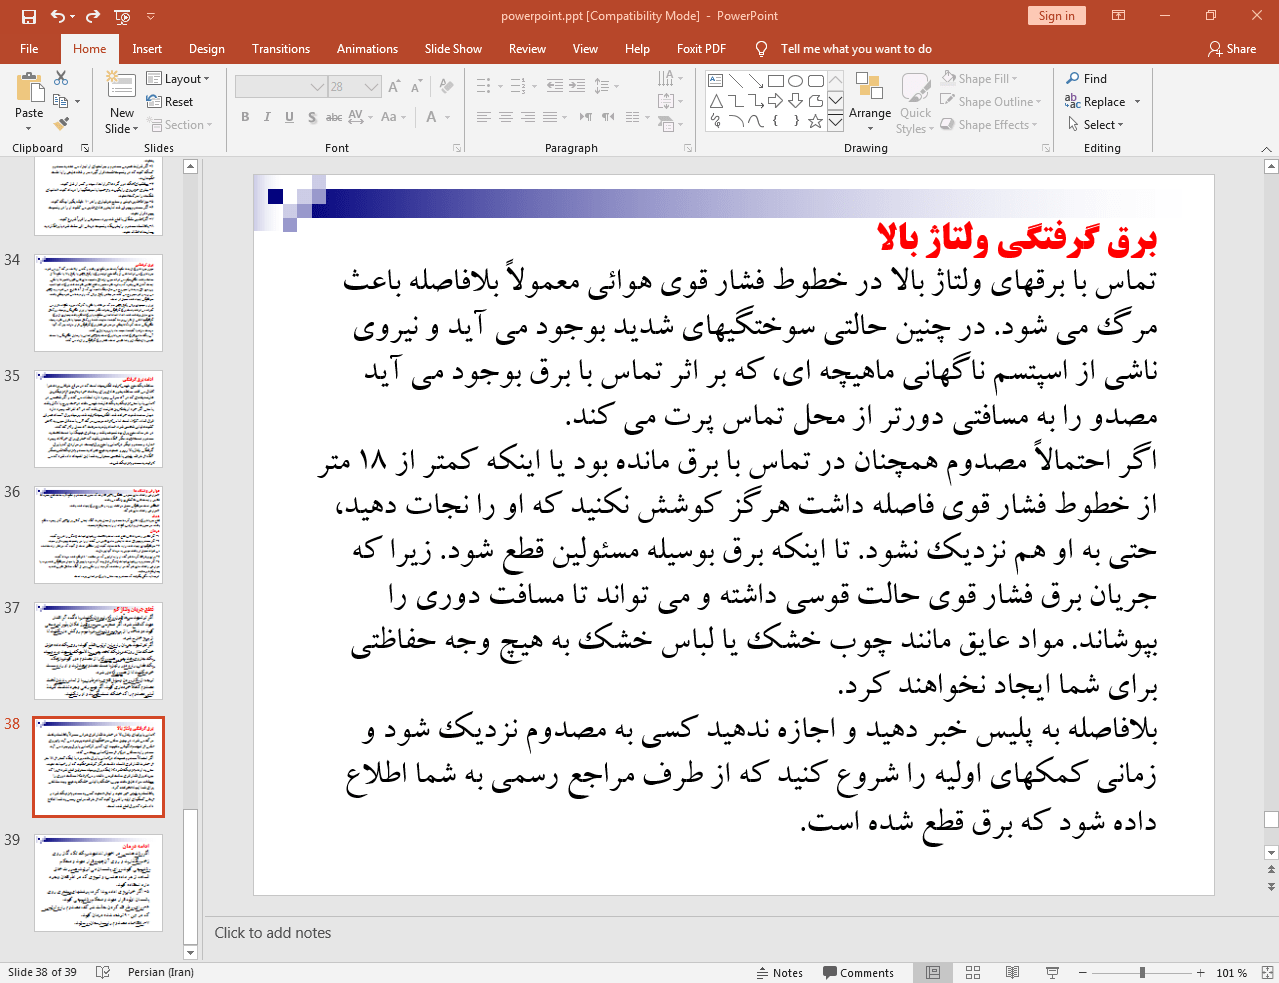Switch to Reading View

click(x=1012, y=972)
